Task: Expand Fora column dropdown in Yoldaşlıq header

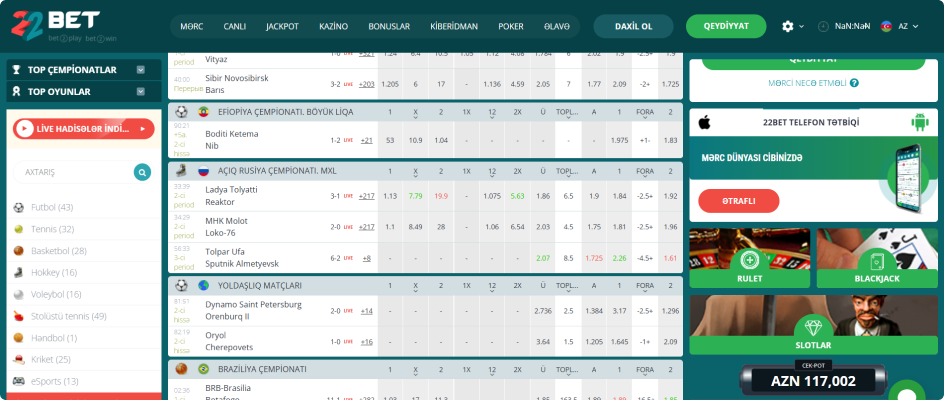Action: (645, 290)
